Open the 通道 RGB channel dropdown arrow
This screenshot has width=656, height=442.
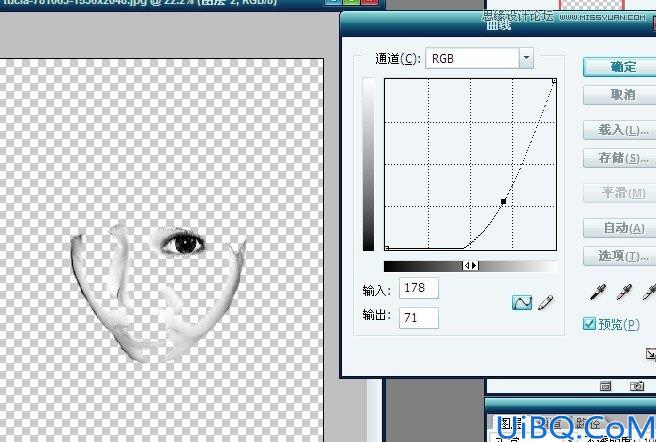pyautogui.click(x=526, y=58)
